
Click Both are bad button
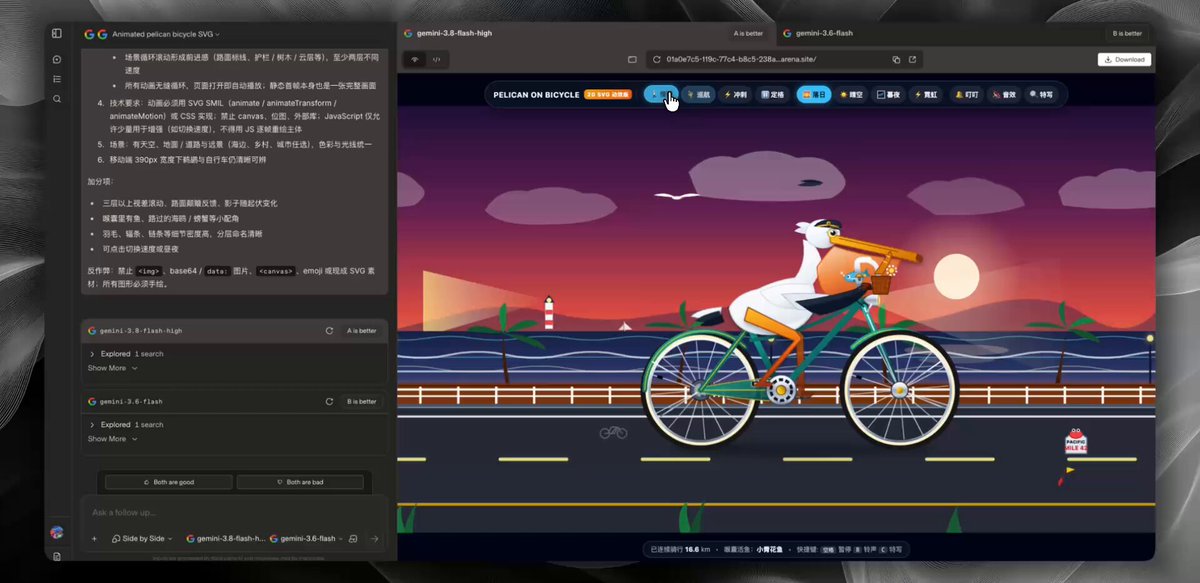pyautogui.click(x=300, y=482)
